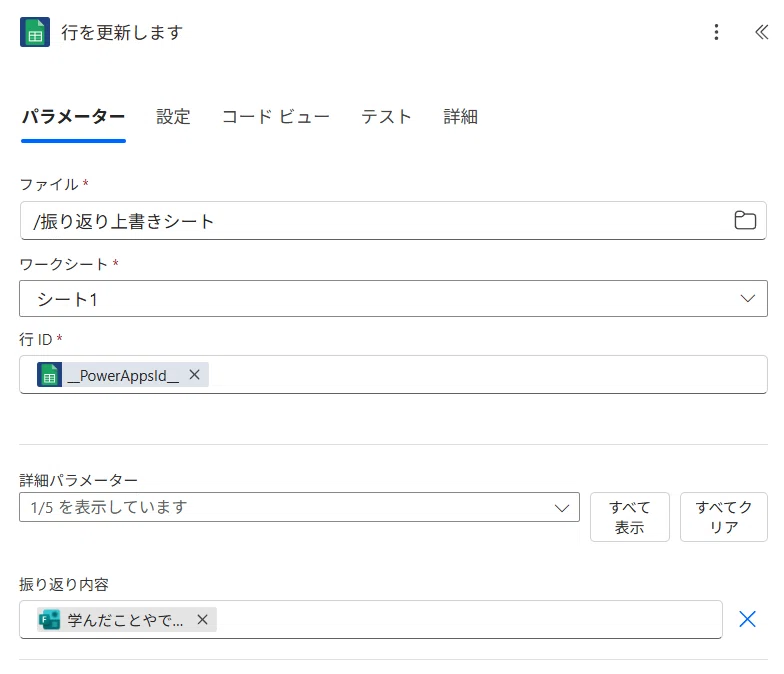
Task: Click inside the 行 ID input field
Action: click(x=394, y=374)
